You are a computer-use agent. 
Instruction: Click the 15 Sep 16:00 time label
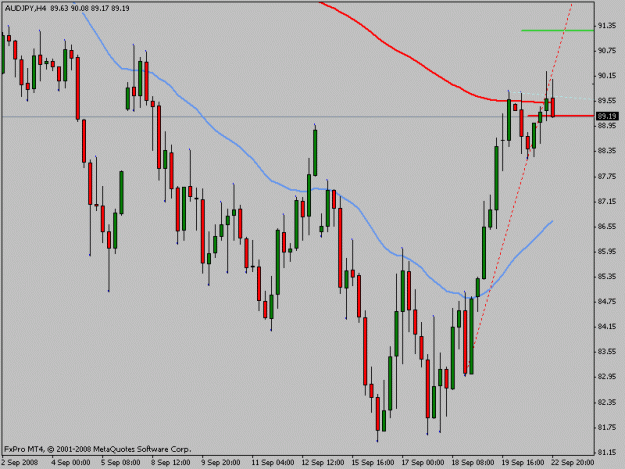point(373,463)
